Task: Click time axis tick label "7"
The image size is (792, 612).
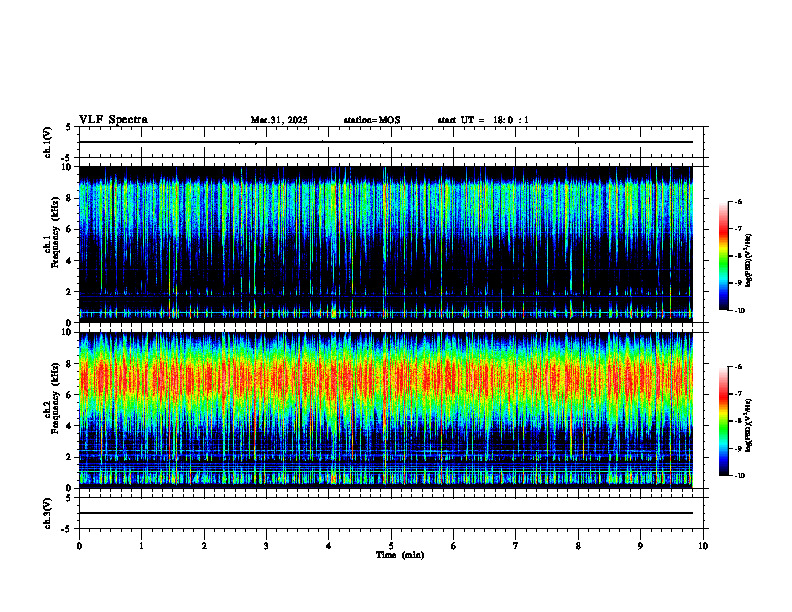Action: [x=516, y=546]
